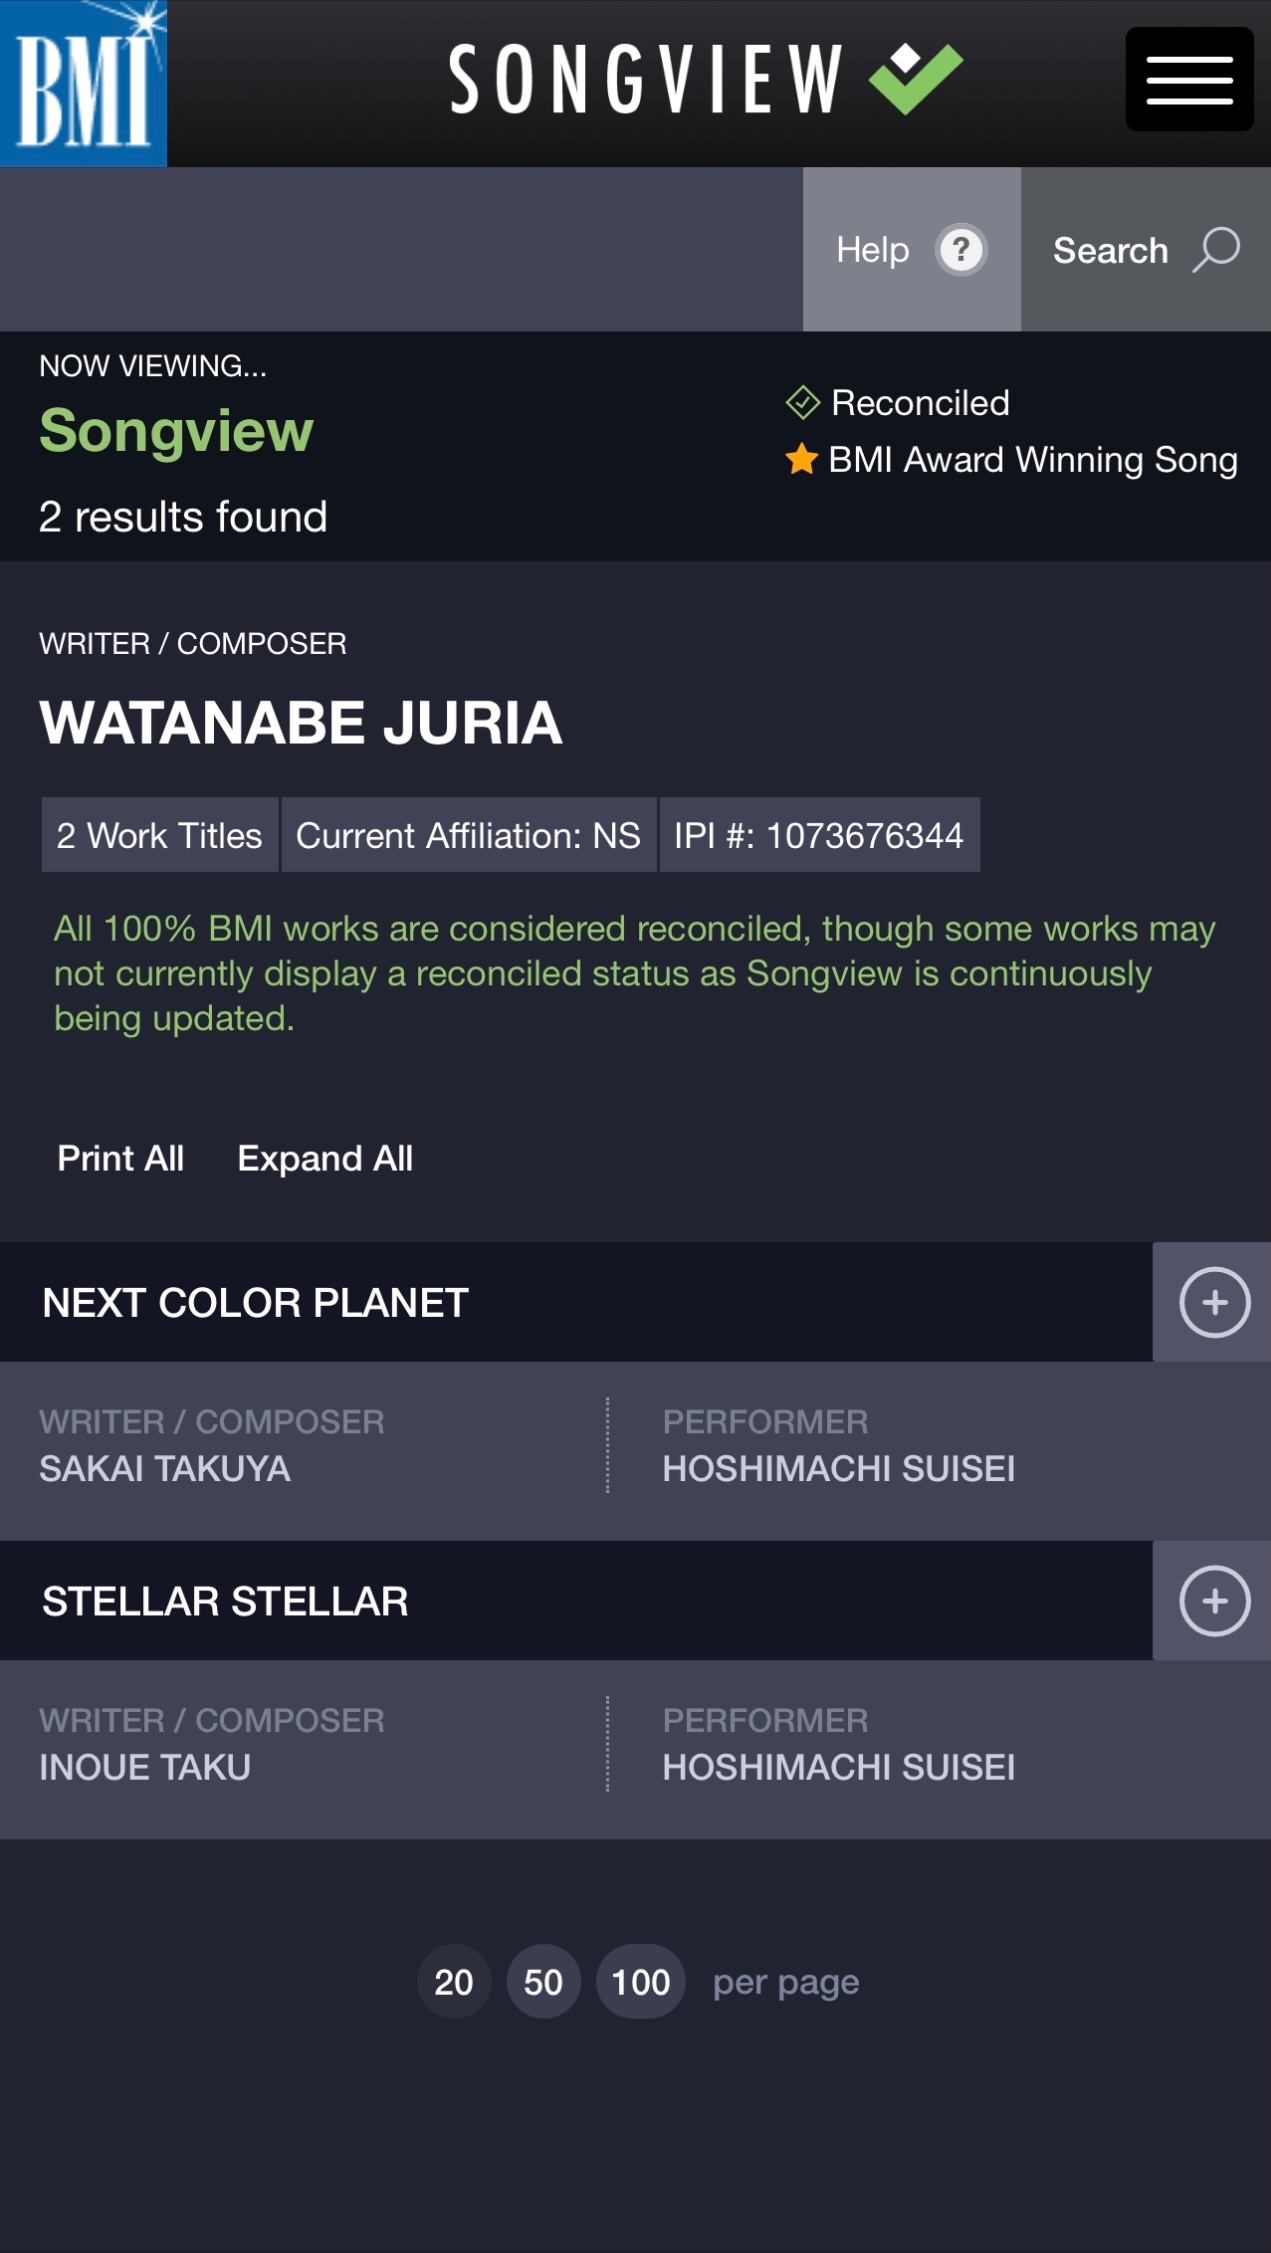Click the Songview green checkmark logo
This screenshot has width=1271, height=2253.
click(x=915, y=78)
